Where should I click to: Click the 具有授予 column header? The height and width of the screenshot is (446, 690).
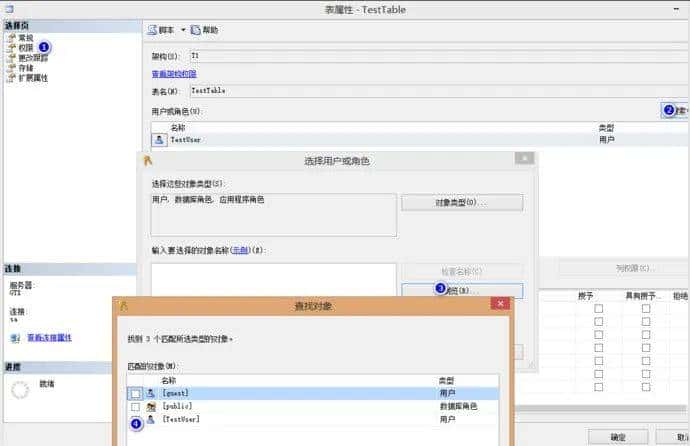click(641, 296)
